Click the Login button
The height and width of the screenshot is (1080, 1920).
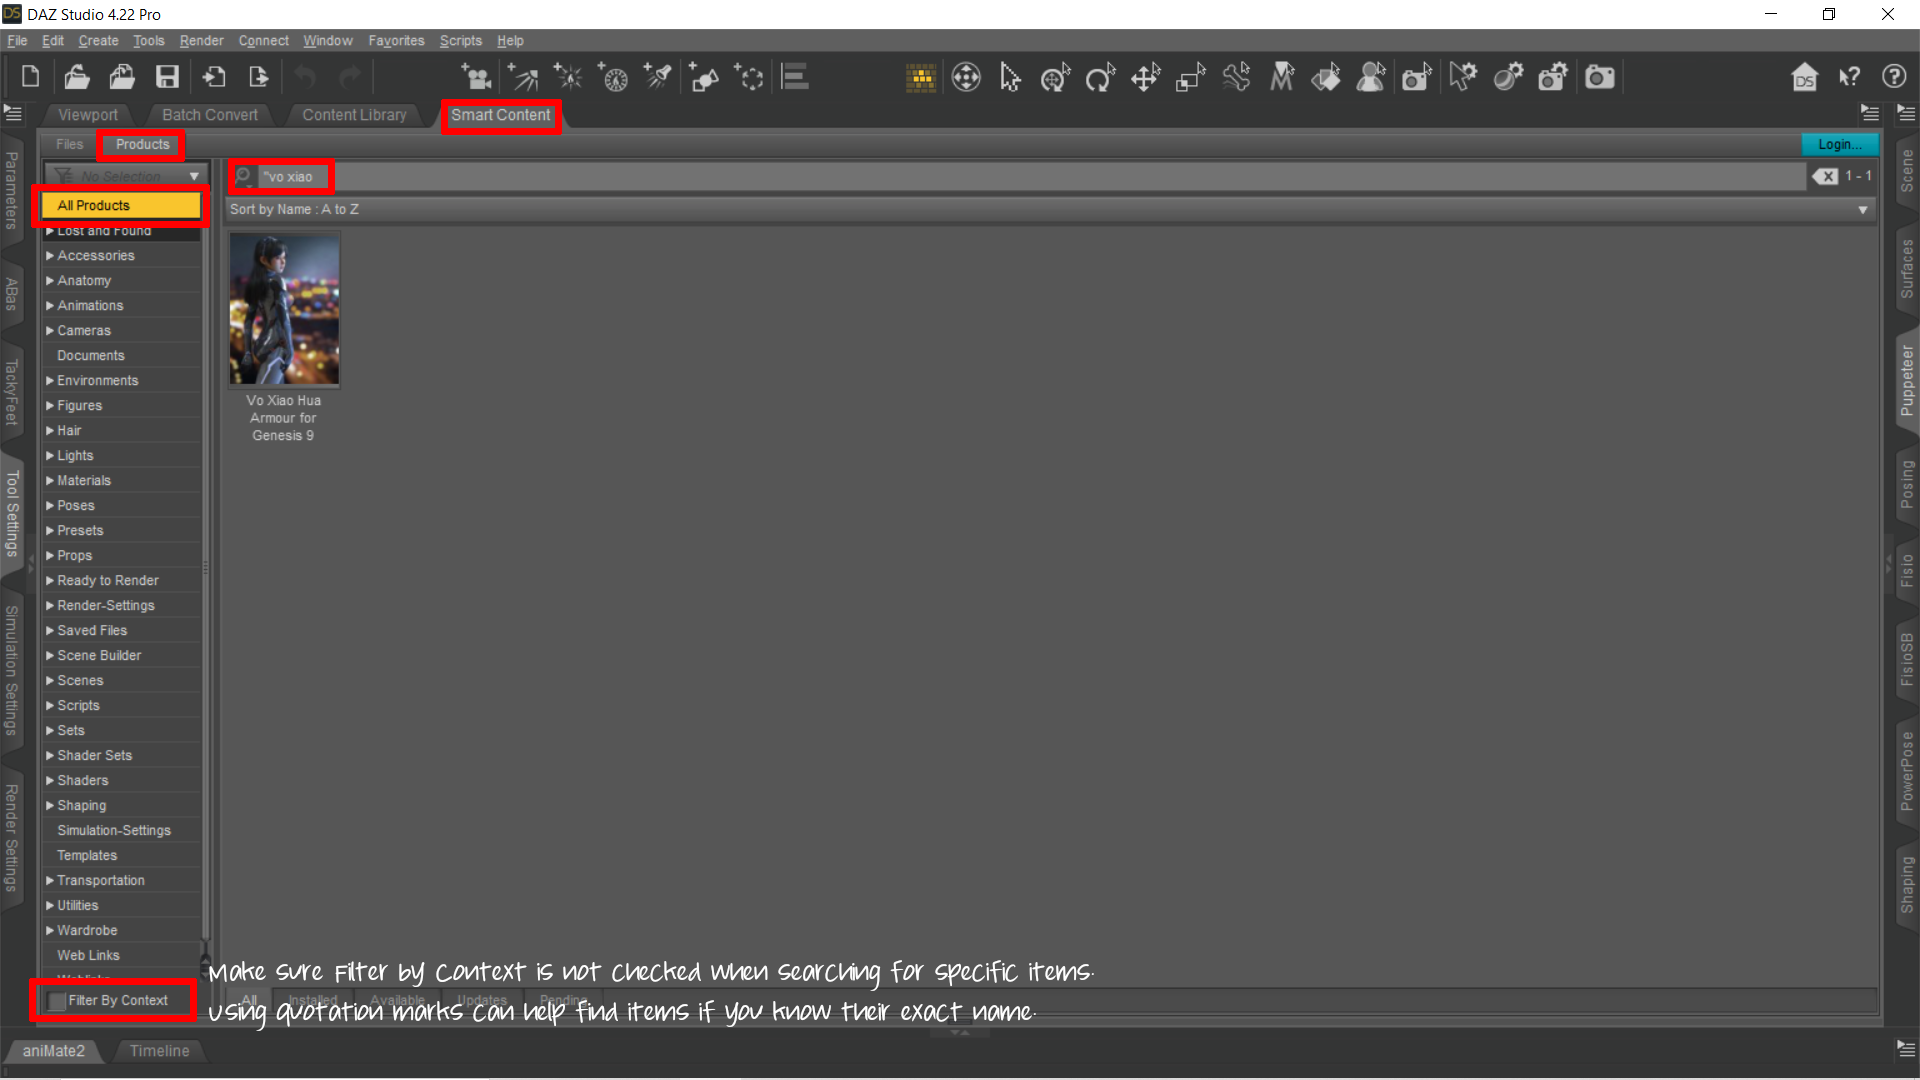click(1839, 145)
